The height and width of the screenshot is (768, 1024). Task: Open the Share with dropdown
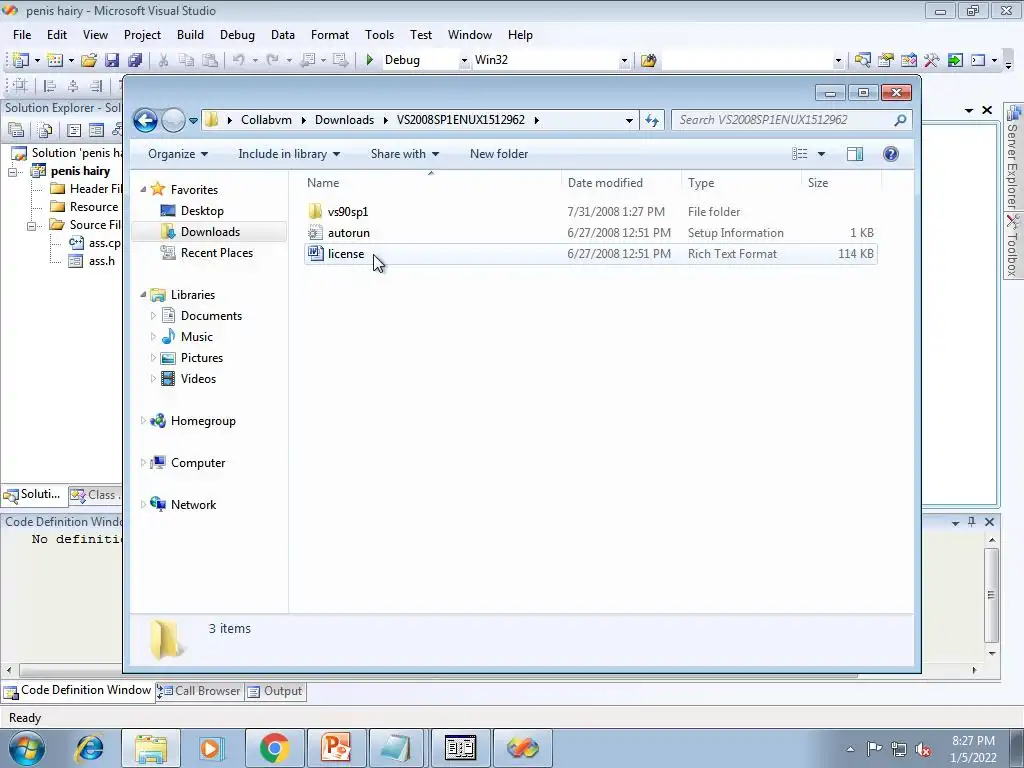pos(404,154)
